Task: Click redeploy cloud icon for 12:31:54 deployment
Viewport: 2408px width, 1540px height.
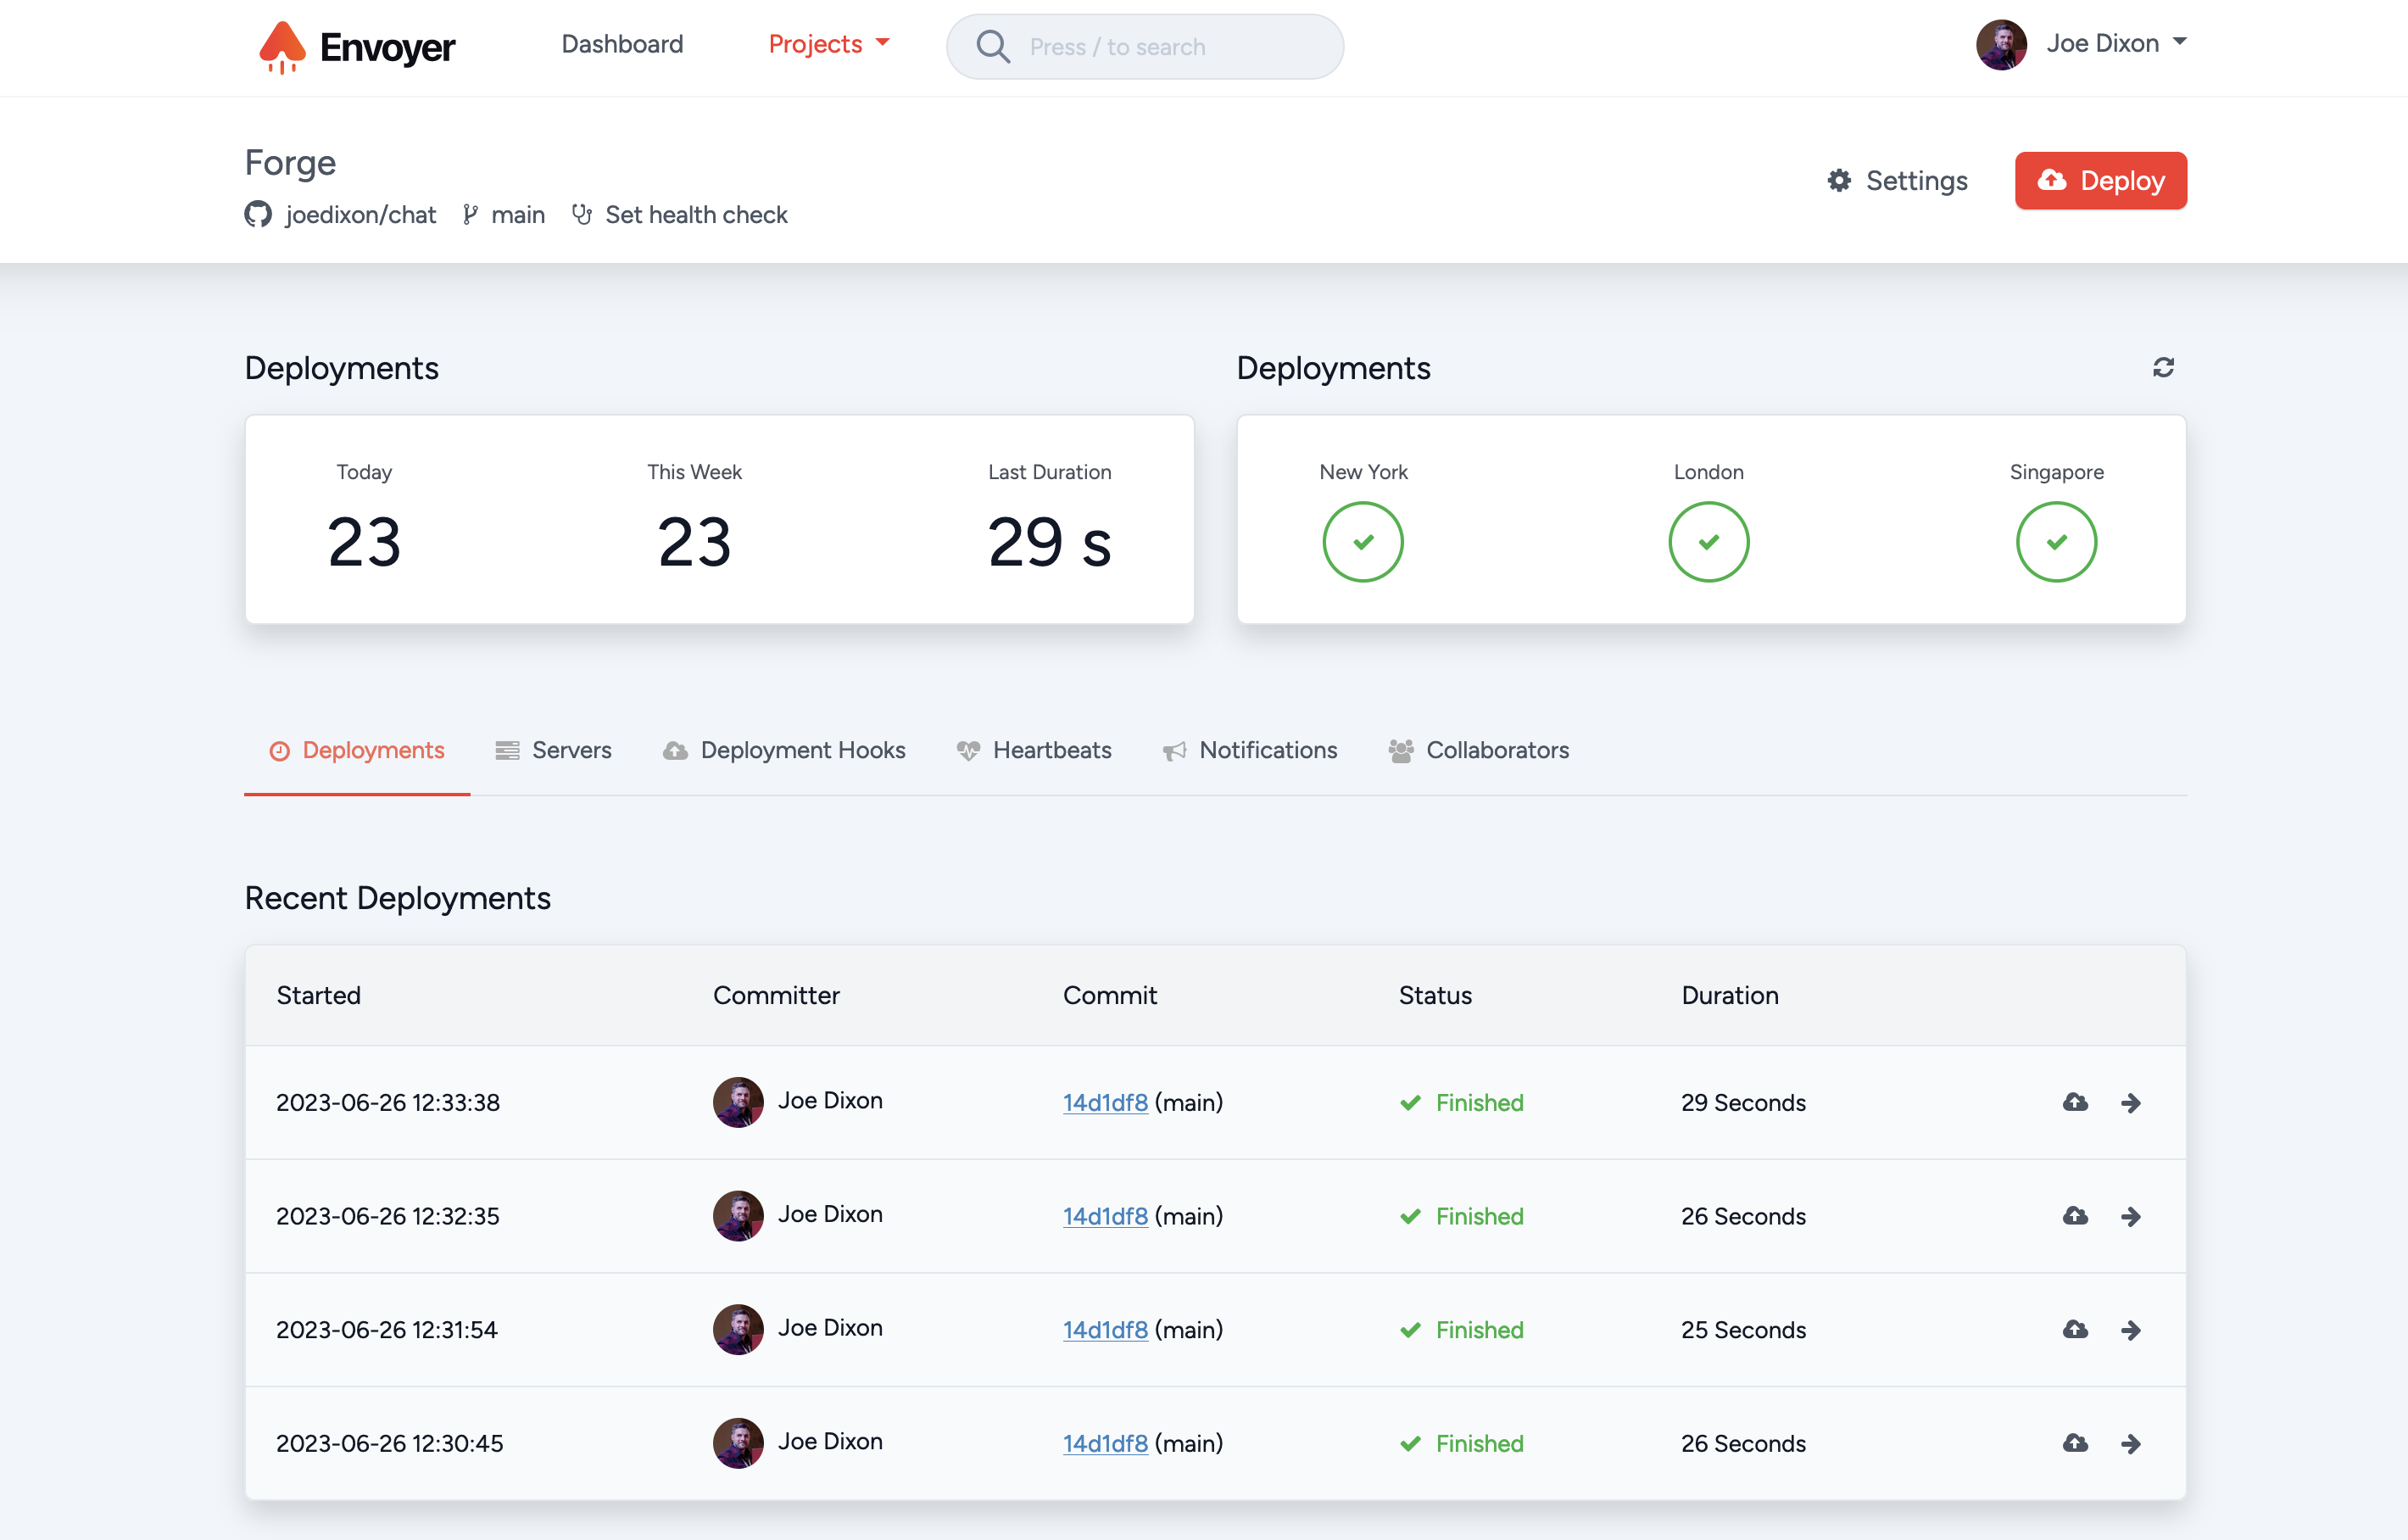Action: pos(2075,1329)
